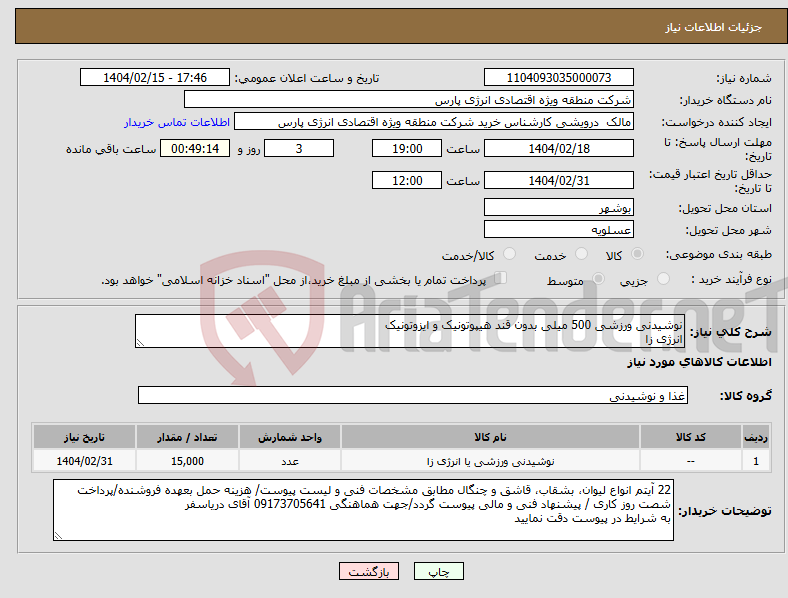Click the buyer notes textarea resize handle
Viewport: 788px width, 598px height.
click(x=58, y=536)
